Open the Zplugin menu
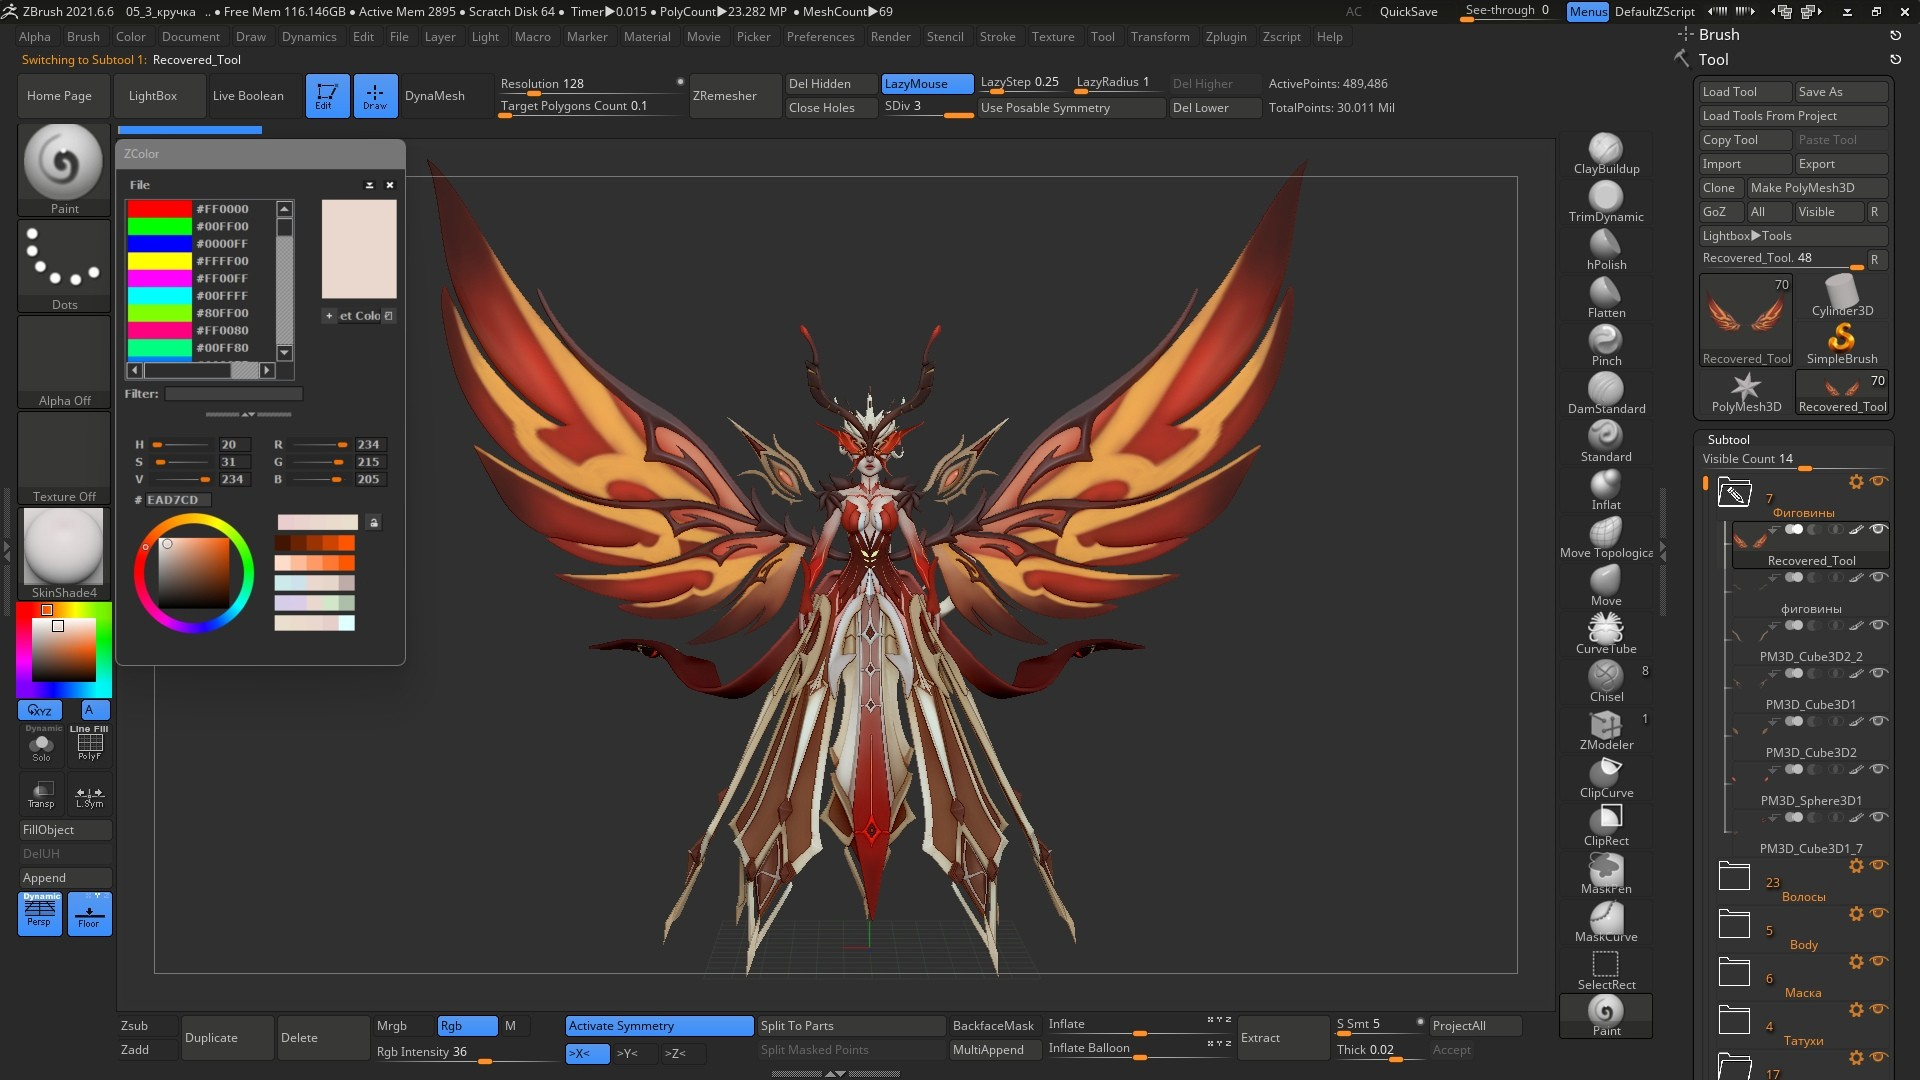Viewport: 1920px width, 1080px height. 1225,37
